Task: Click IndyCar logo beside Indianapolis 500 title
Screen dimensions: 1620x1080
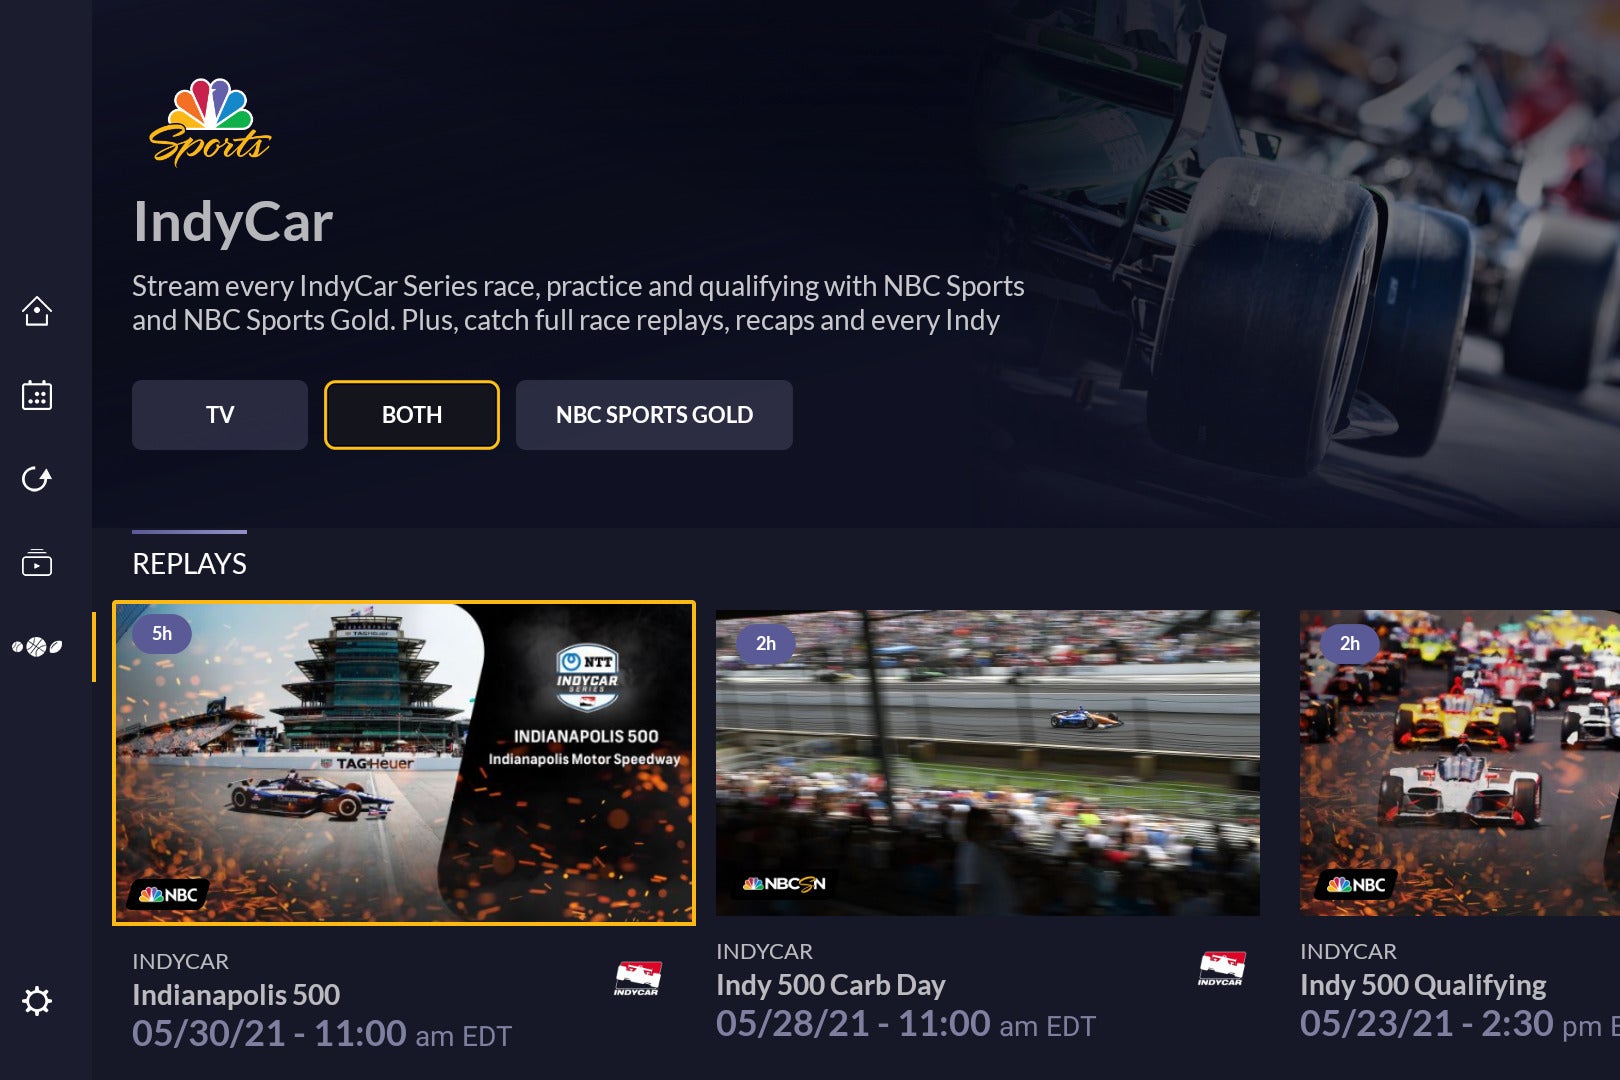Action: [637, 978]
